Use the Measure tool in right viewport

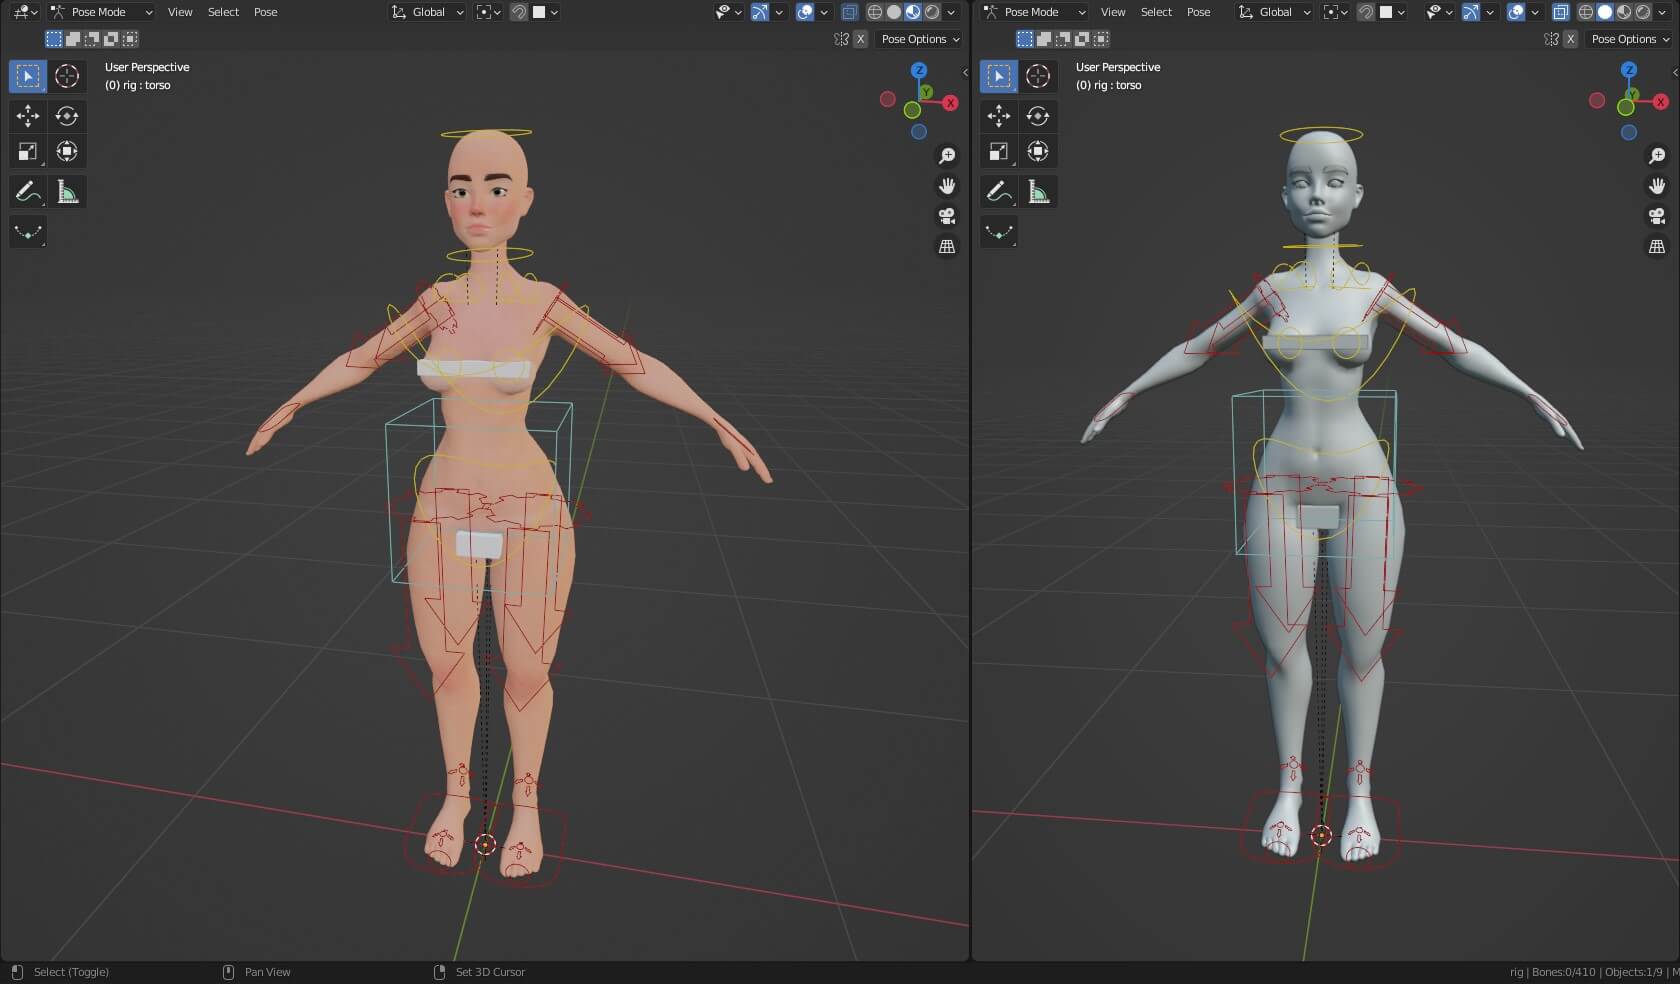click(x=1038, y=192)
